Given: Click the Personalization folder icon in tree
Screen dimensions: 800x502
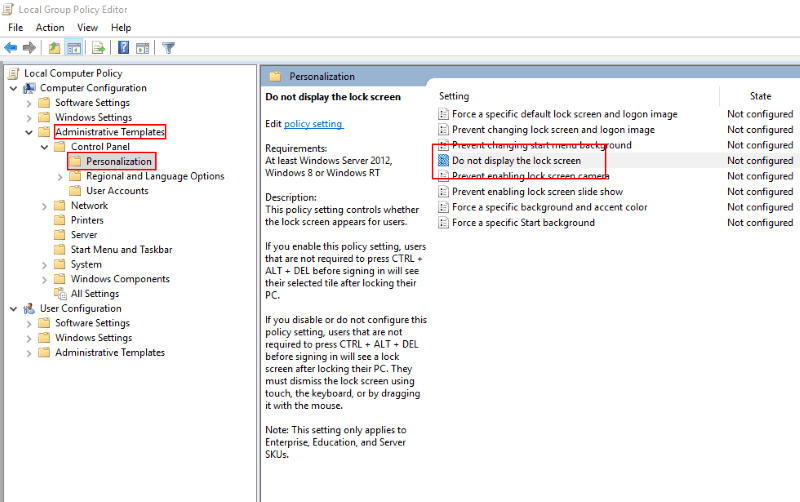Looking at the screenshot, I should point(76,162).
